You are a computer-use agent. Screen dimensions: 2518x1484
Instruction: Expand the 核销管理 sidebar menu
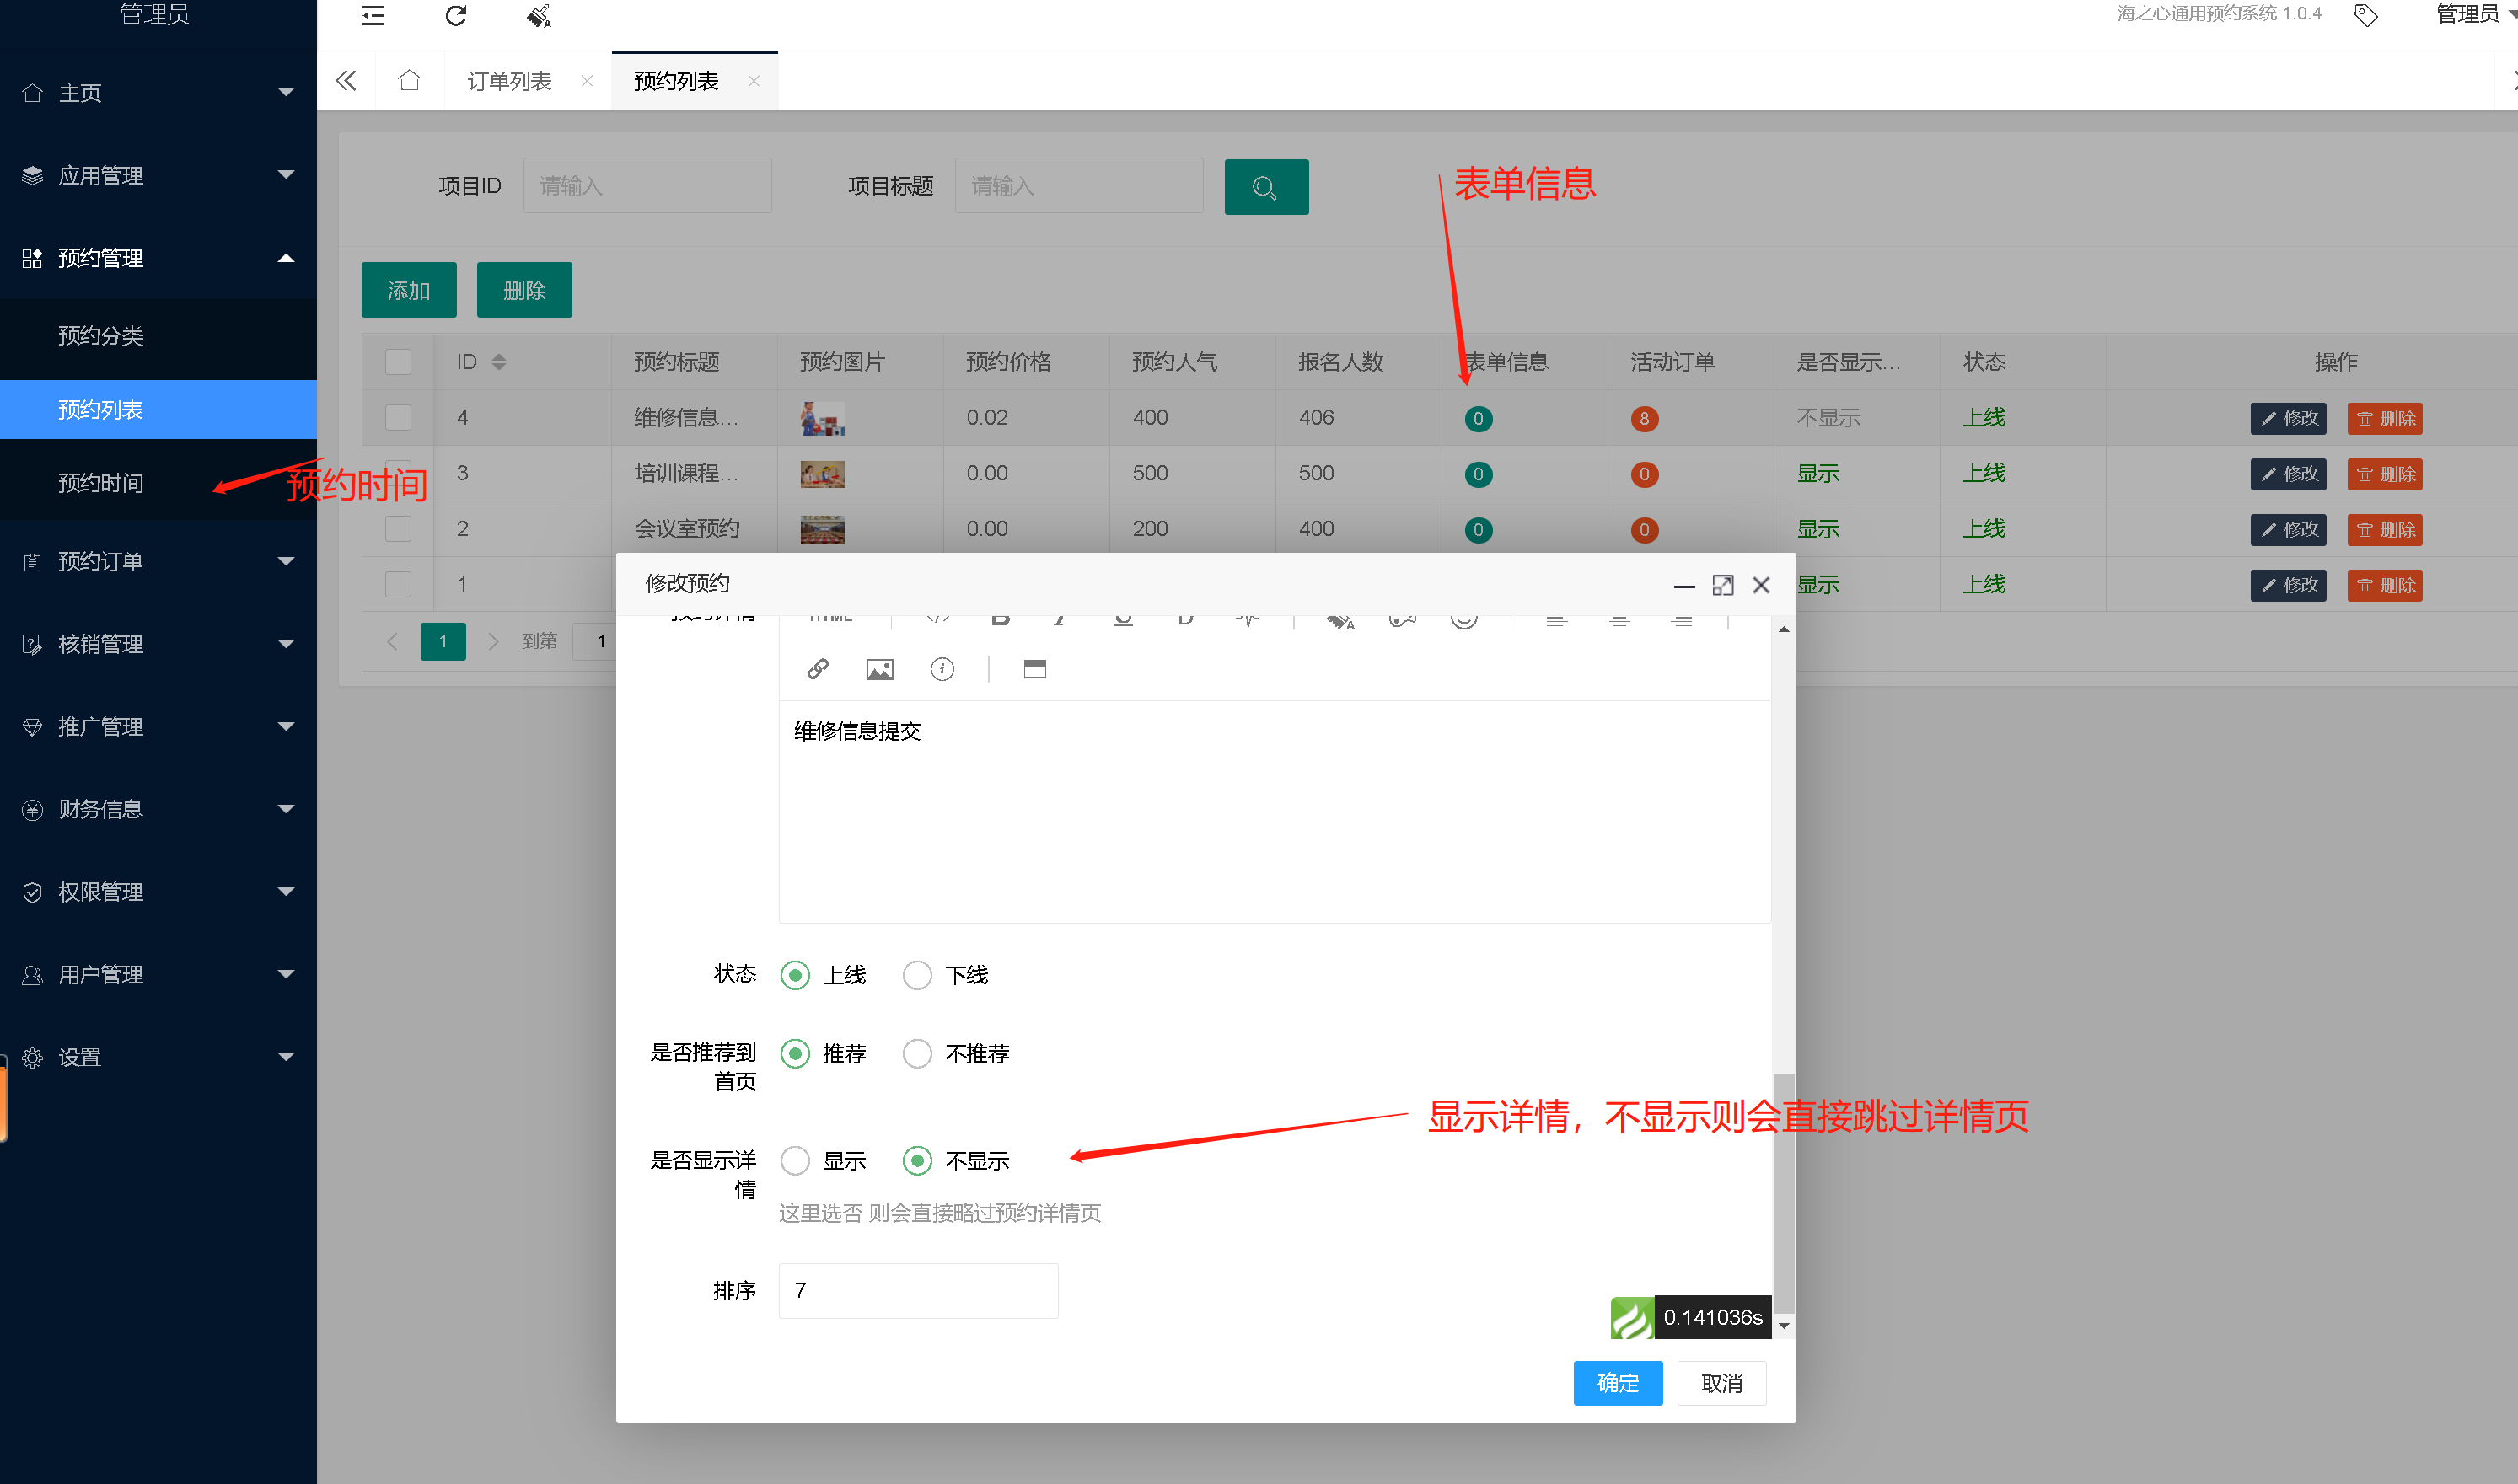(x=158, y=645)
